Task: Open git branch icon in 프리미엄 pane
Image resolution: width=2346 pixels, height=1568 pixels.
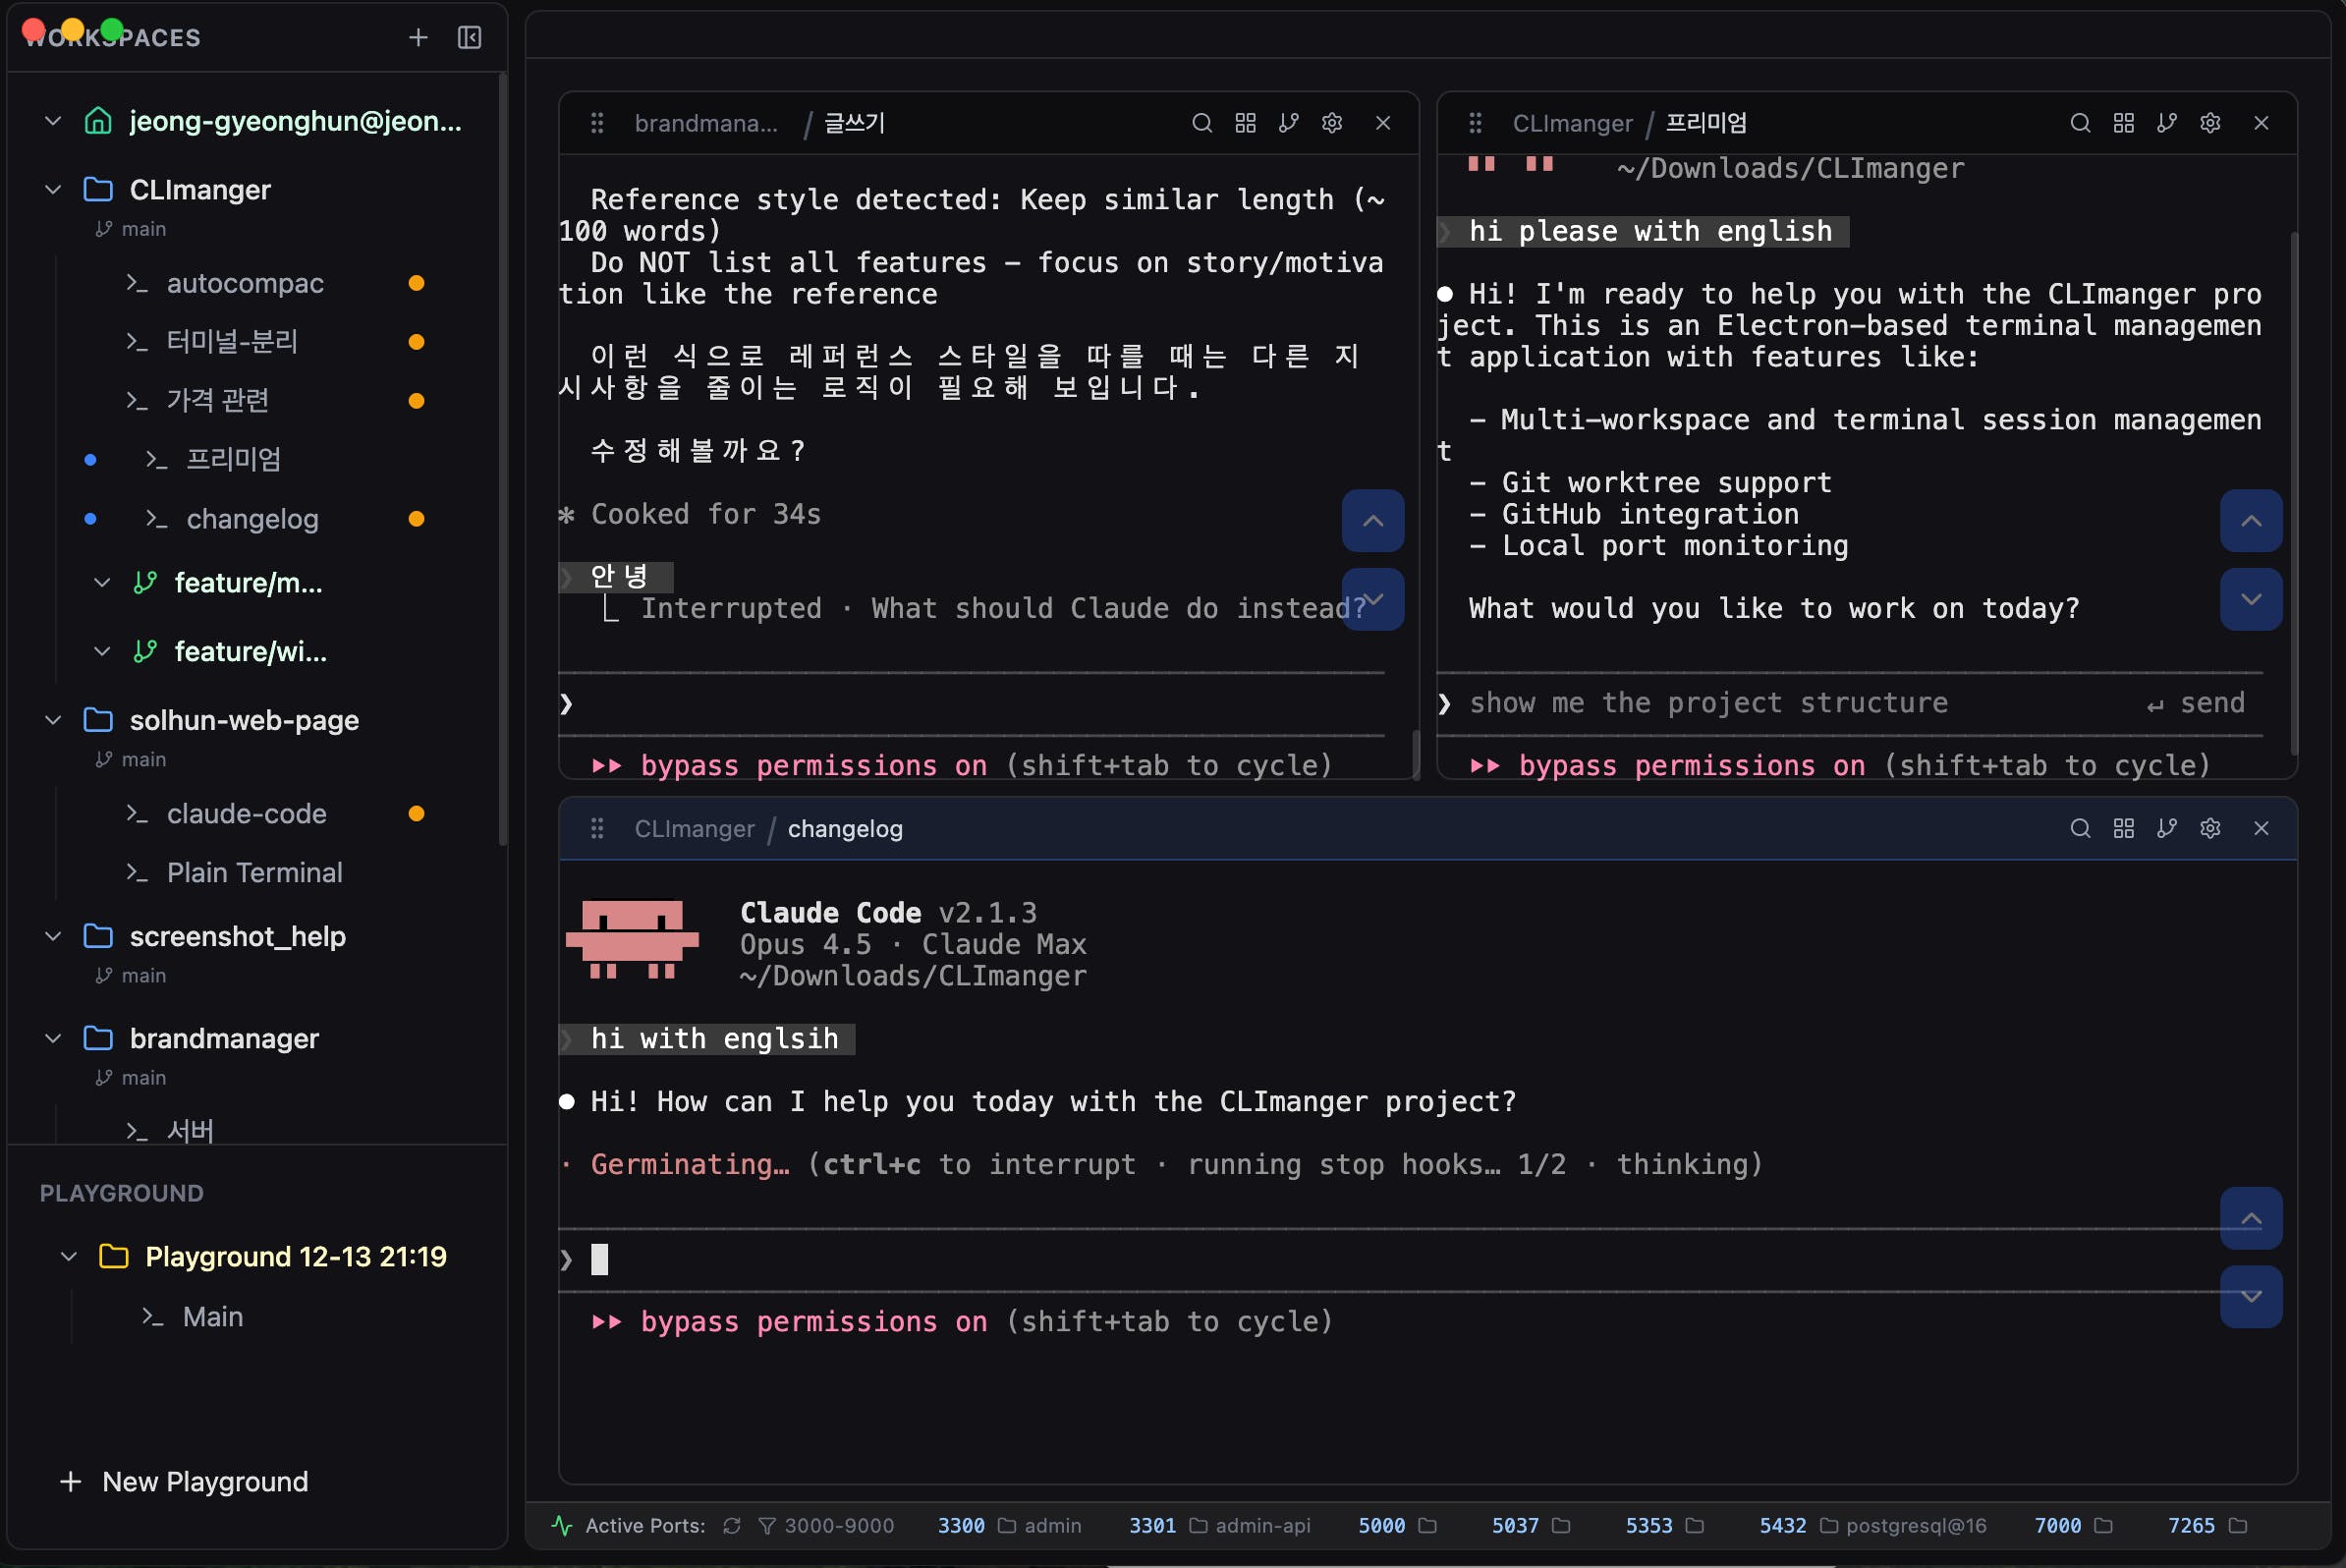Action: coord(2167,123)
